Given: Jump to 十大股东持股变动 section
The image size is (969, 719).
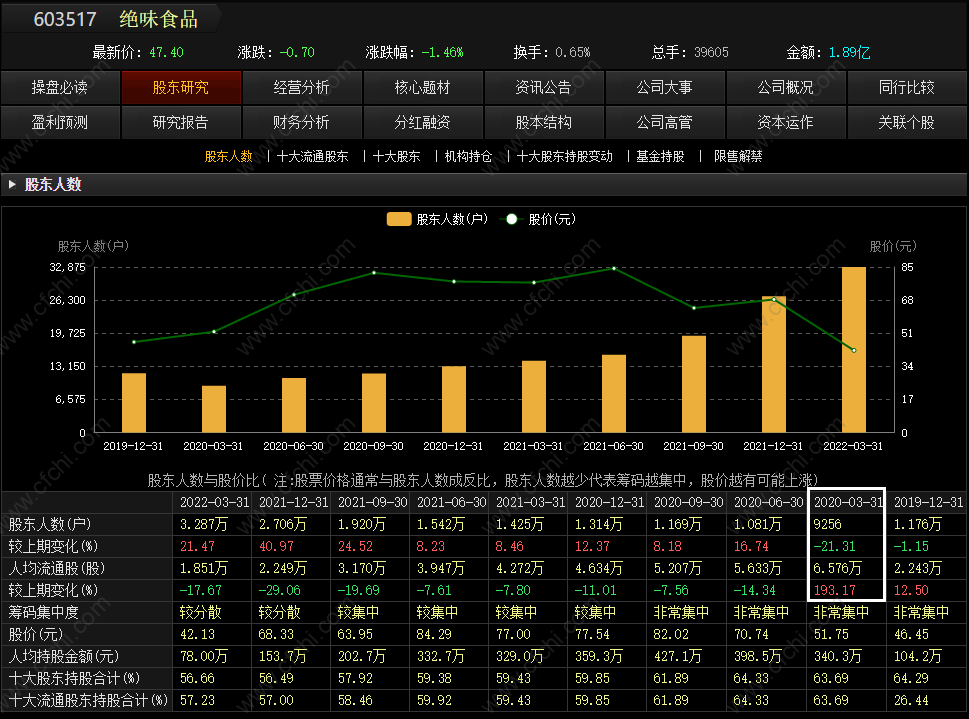Looking at the screenshot, I should pos(565,156).
